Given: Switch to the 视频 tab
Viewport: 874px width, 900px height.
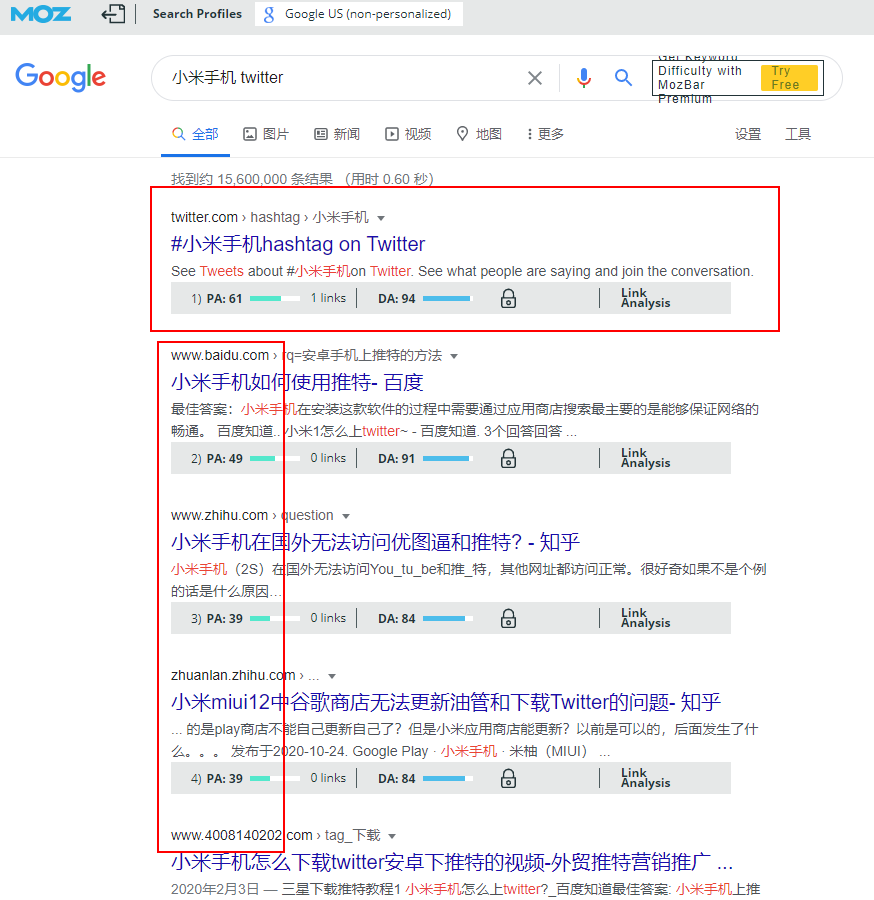Looking at the screenshot, I should pos(408,134).
